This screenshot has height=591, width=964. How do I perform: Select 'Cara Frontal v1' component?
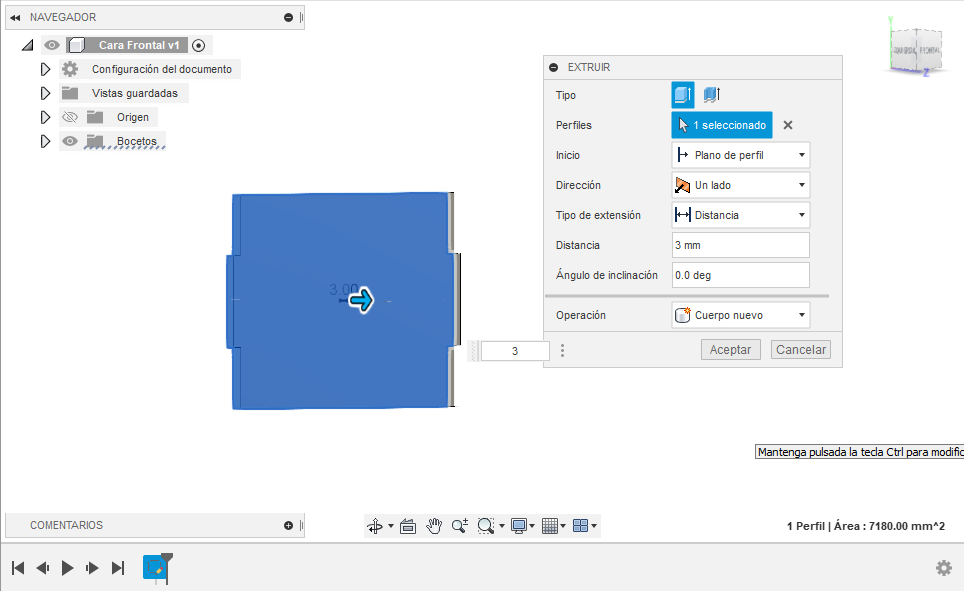[139, 45]
